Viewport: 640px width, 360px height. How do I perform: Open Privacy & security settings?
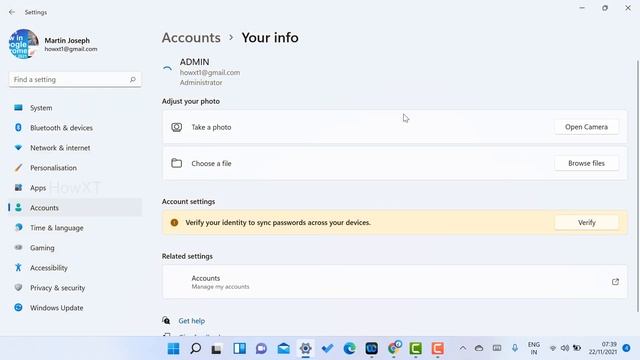click(x=75, y=288)
